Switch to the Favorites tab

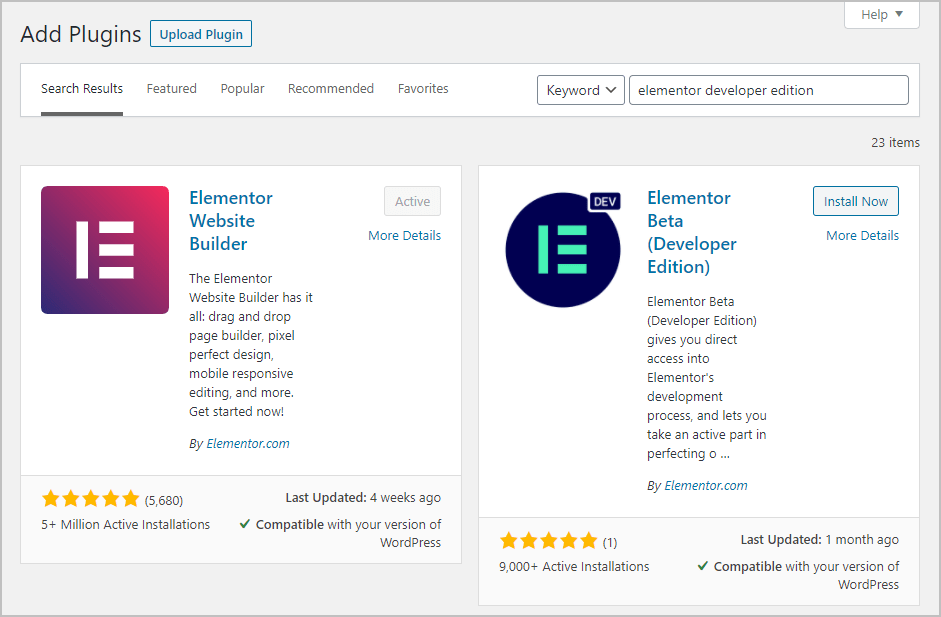[423, 88]
